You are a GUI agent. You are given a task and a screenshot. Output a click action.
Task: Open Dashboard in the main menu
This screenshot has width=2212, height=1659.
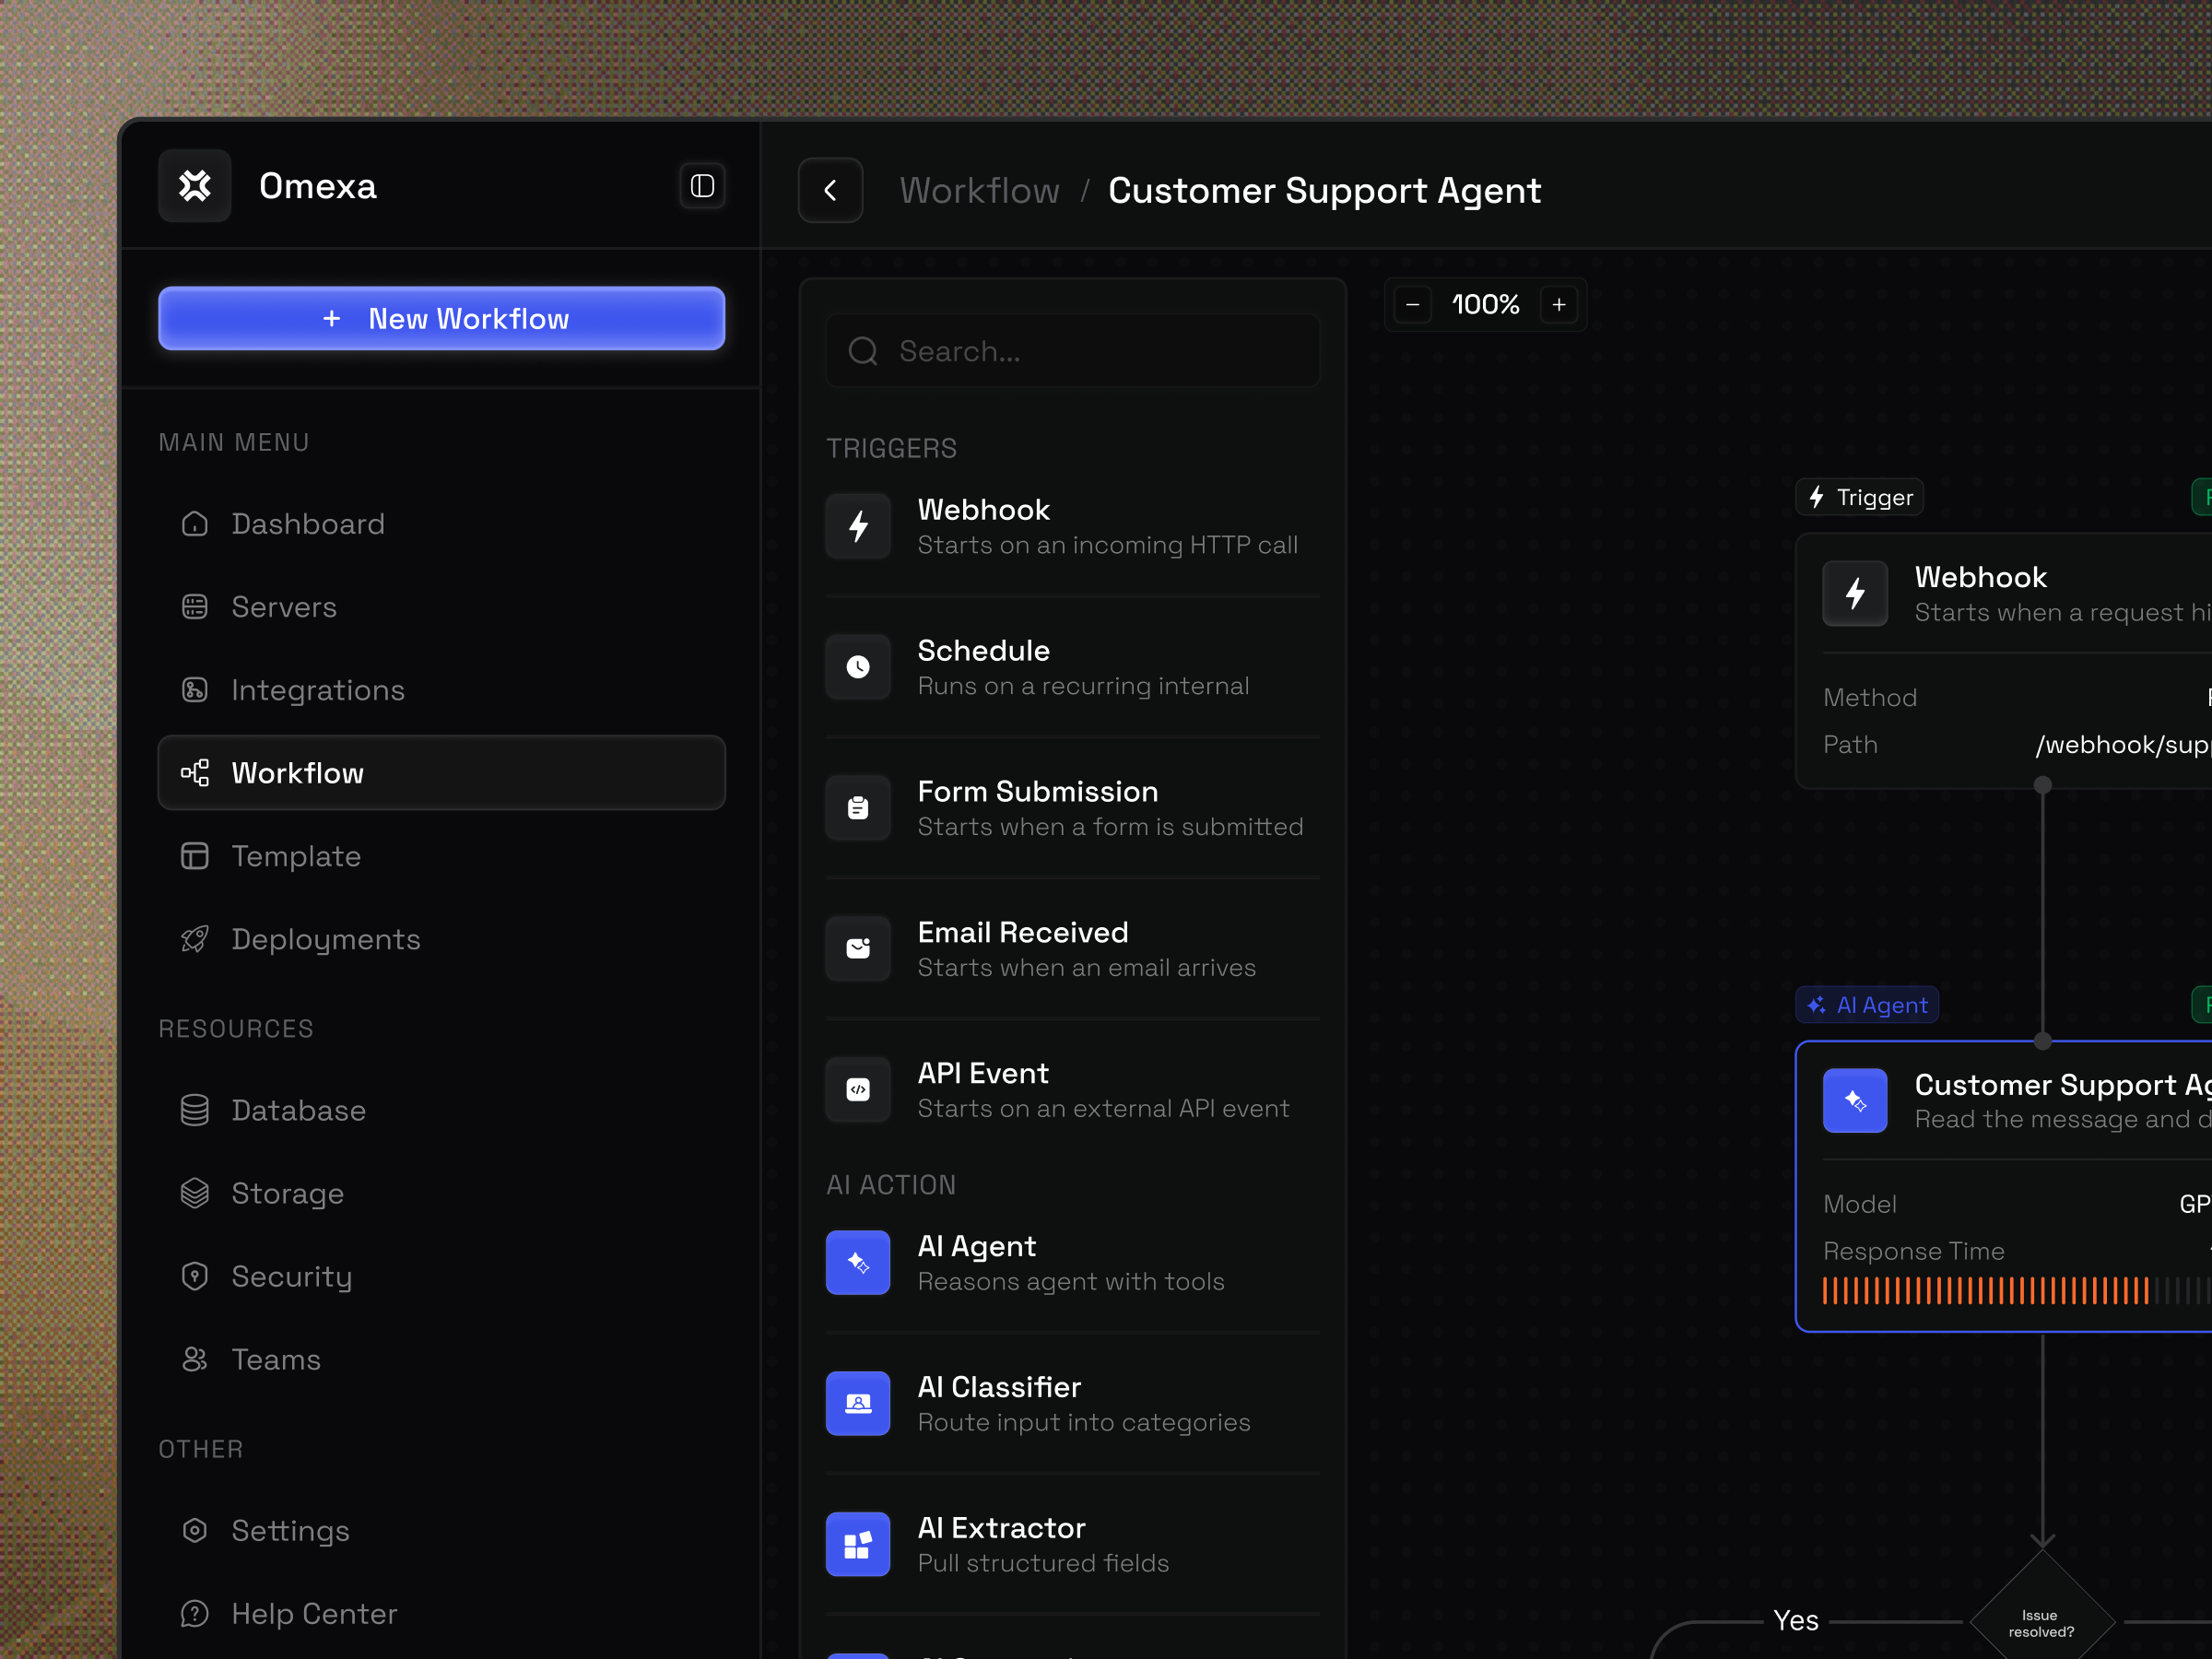[x=441, y=524]
